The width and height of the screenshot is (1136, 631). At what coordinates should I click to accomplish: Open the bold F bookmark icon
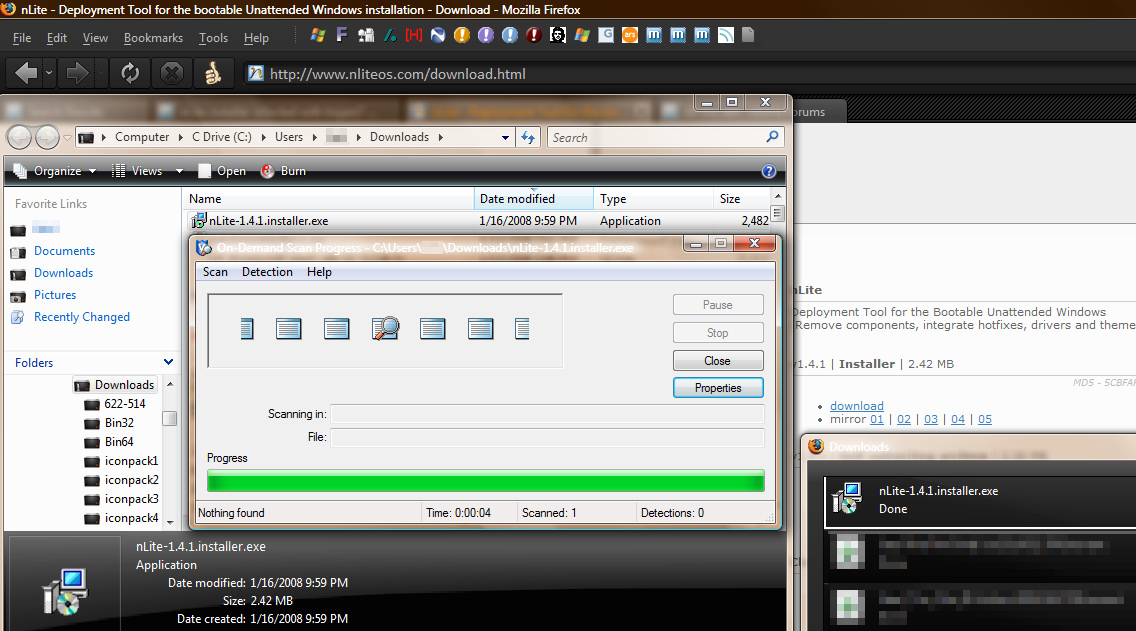(x=341, y=35)
